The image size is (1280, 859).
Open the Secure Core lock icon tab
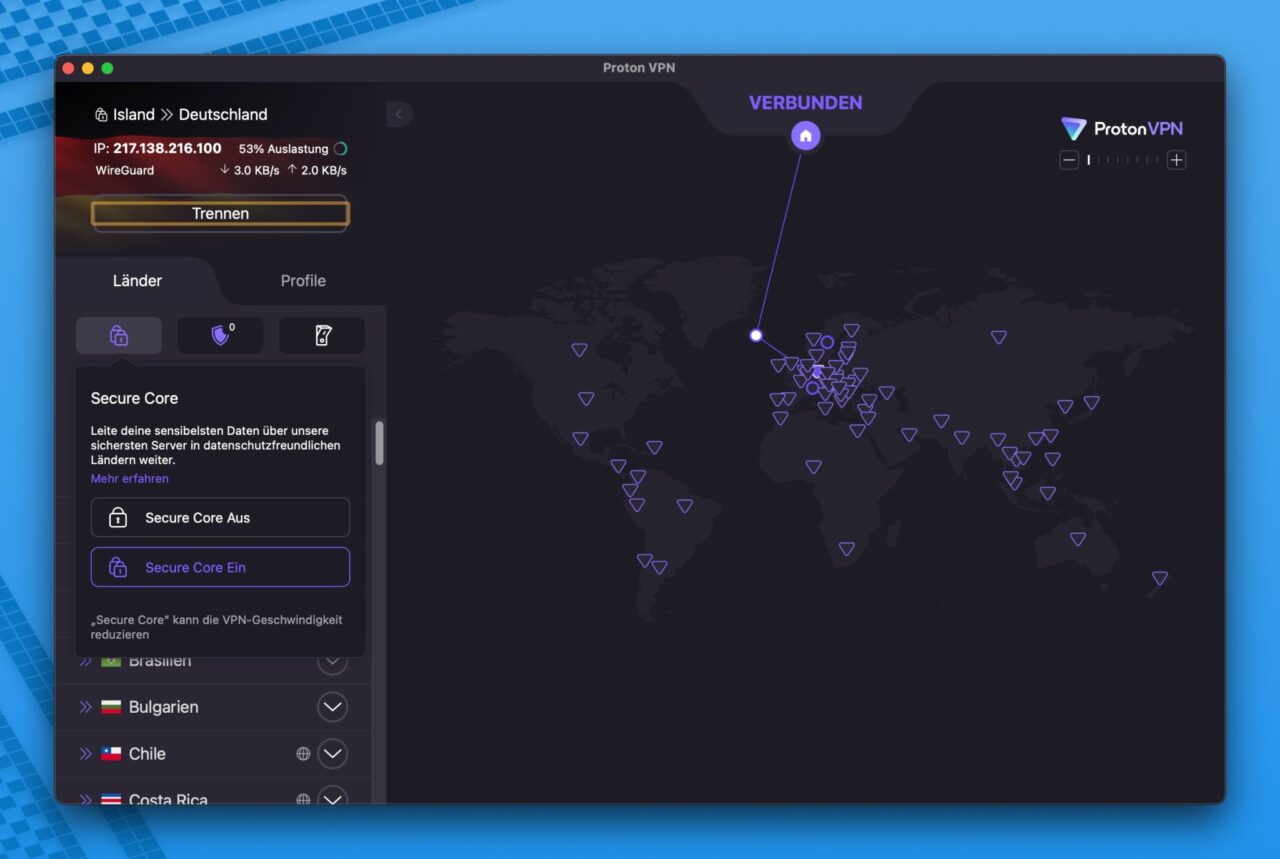119,335
